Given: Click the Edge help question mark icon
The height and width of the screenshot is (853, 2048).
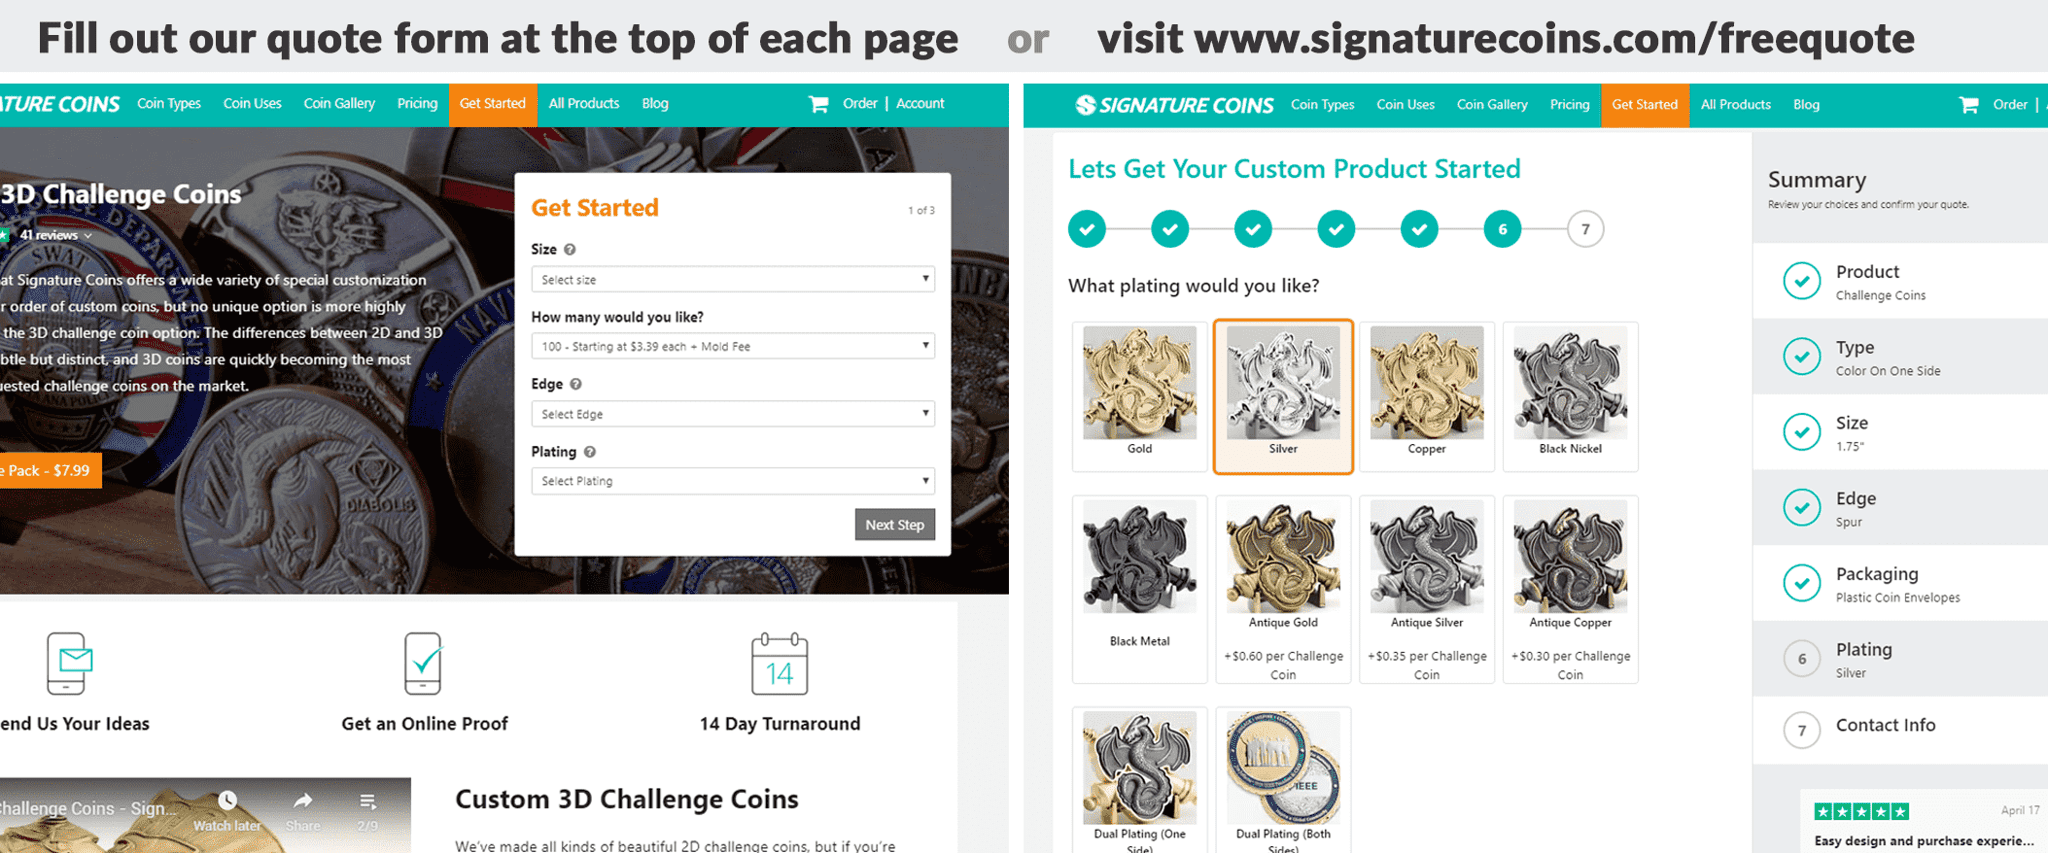Looking at the screenshot, I should (x=576, y=384).
